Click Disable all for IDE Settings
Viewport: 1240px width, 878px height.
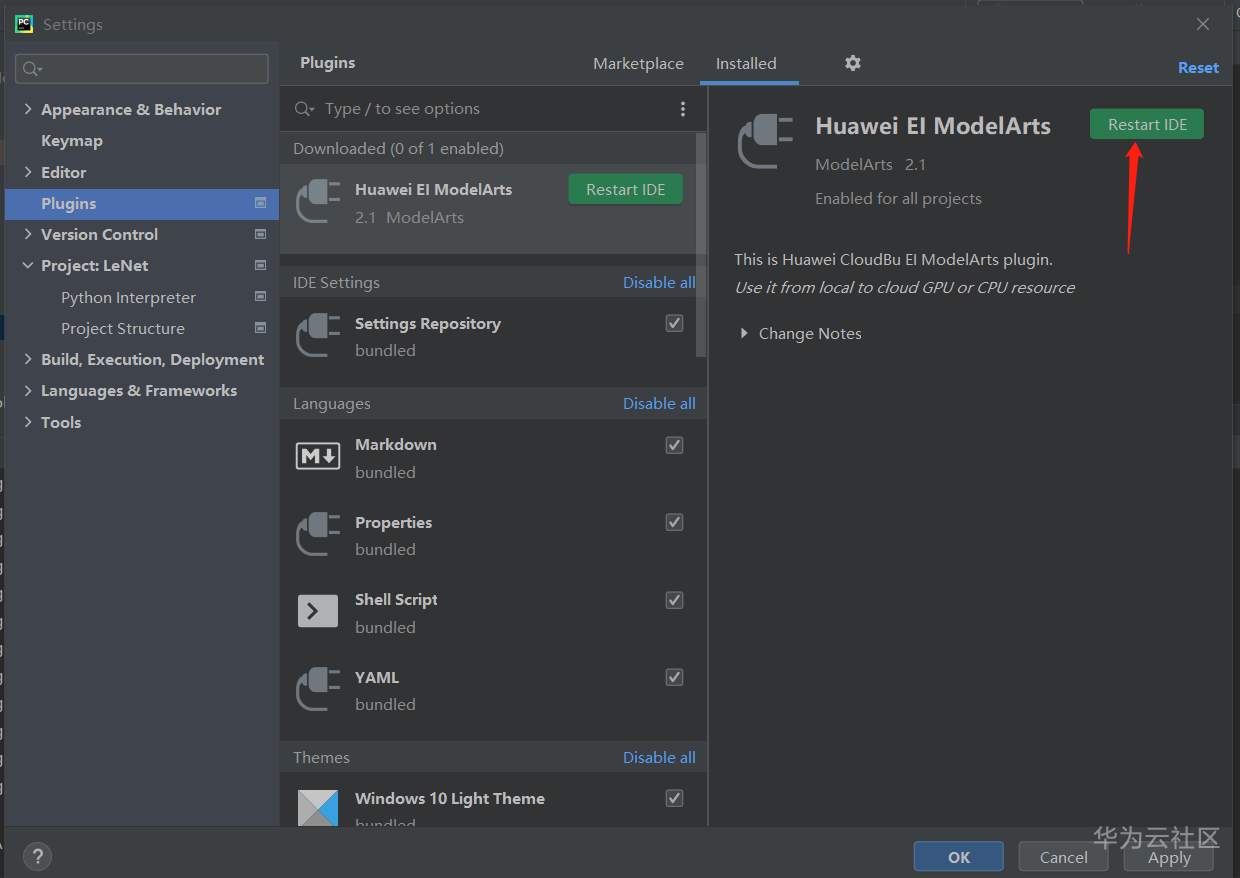pos(659,282)
